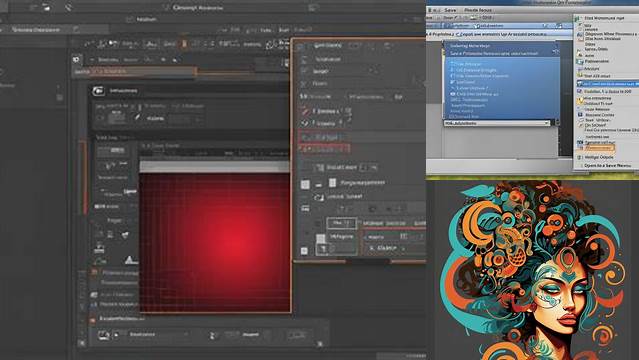Click the orange highlighted toolbar icon in the top row
This screenshot has width=639, height=360.
click(x=184, y=44)
